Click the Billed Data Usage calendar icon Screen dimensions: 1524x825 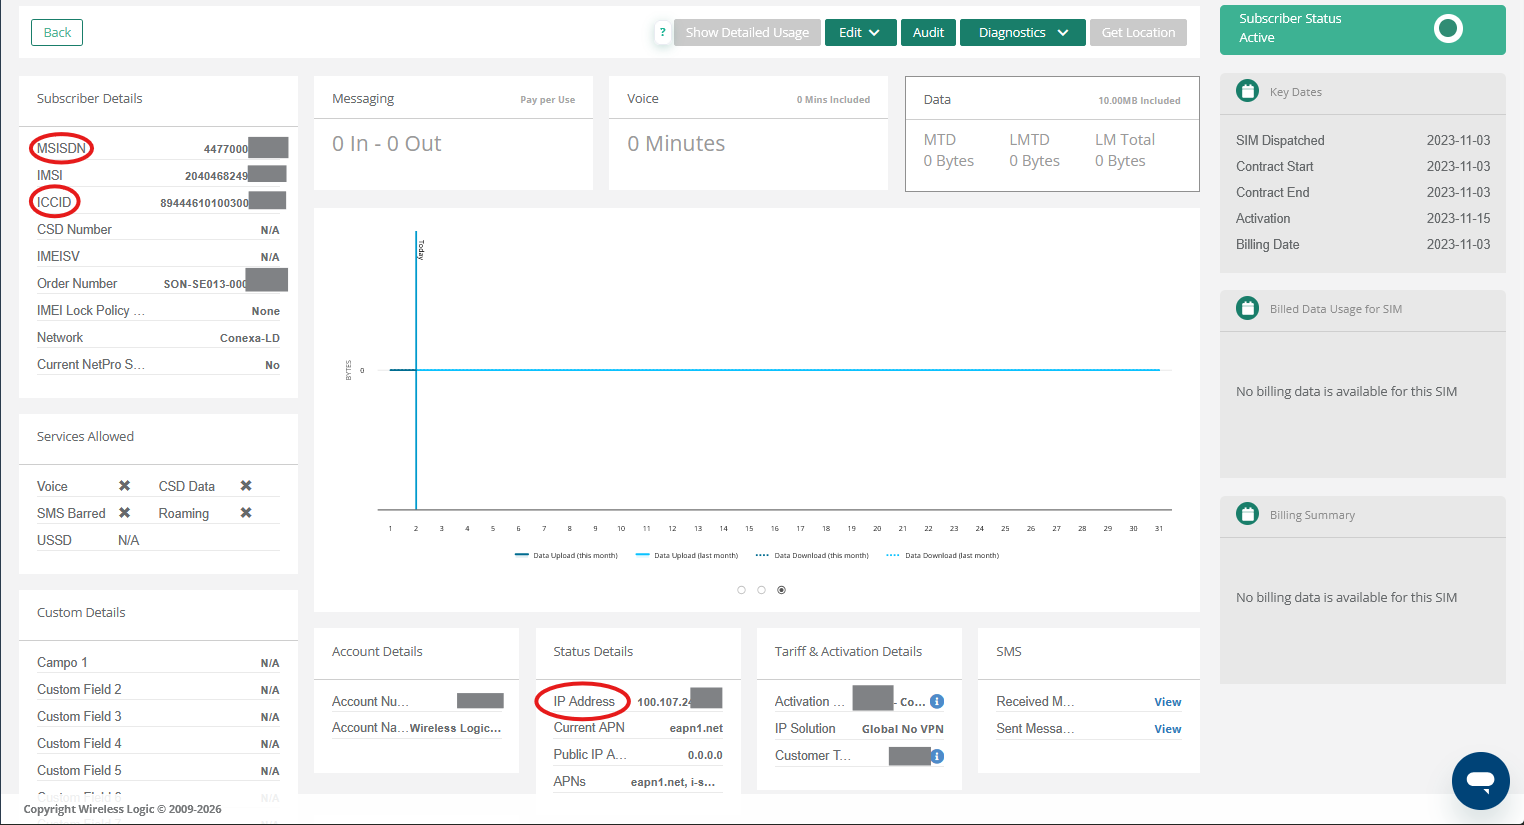(1247, 308)
